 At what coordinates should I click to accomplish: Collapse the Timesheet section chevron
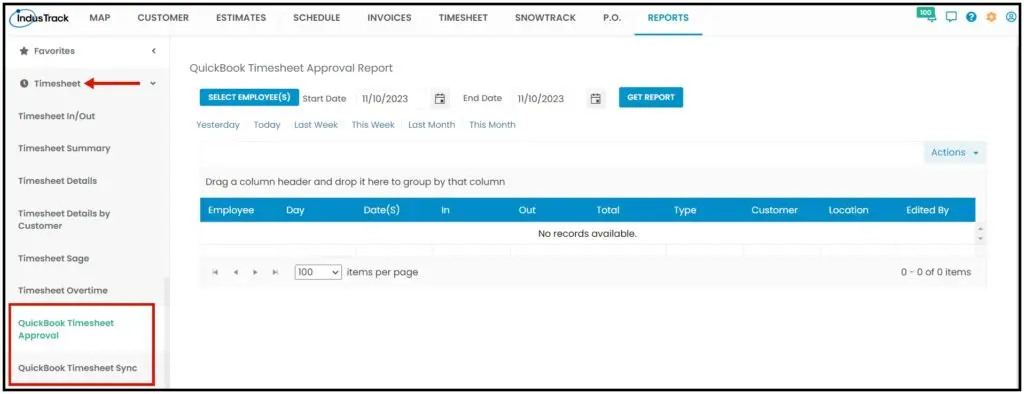[x=153, y=84]
